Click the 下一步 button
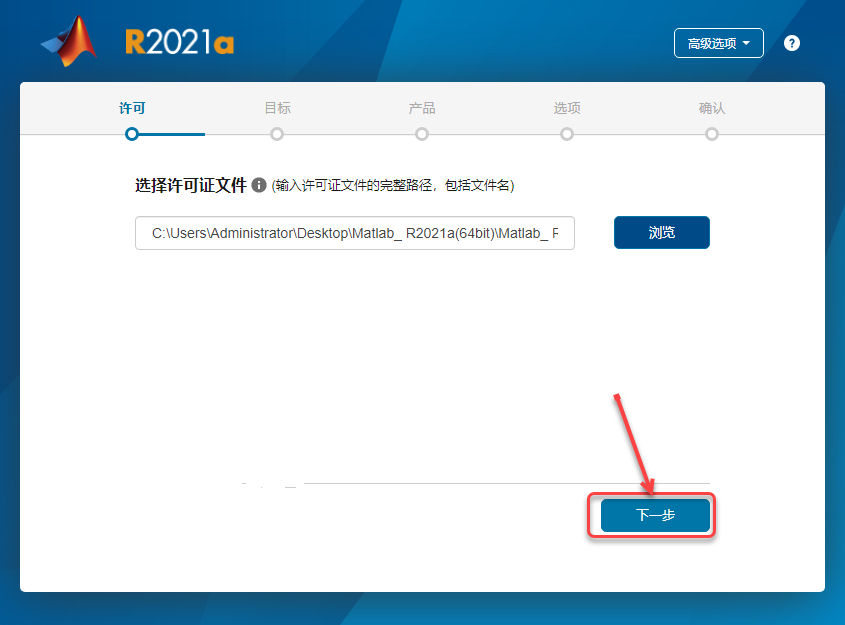Viewport: 845px width, 625px height. 655,515
